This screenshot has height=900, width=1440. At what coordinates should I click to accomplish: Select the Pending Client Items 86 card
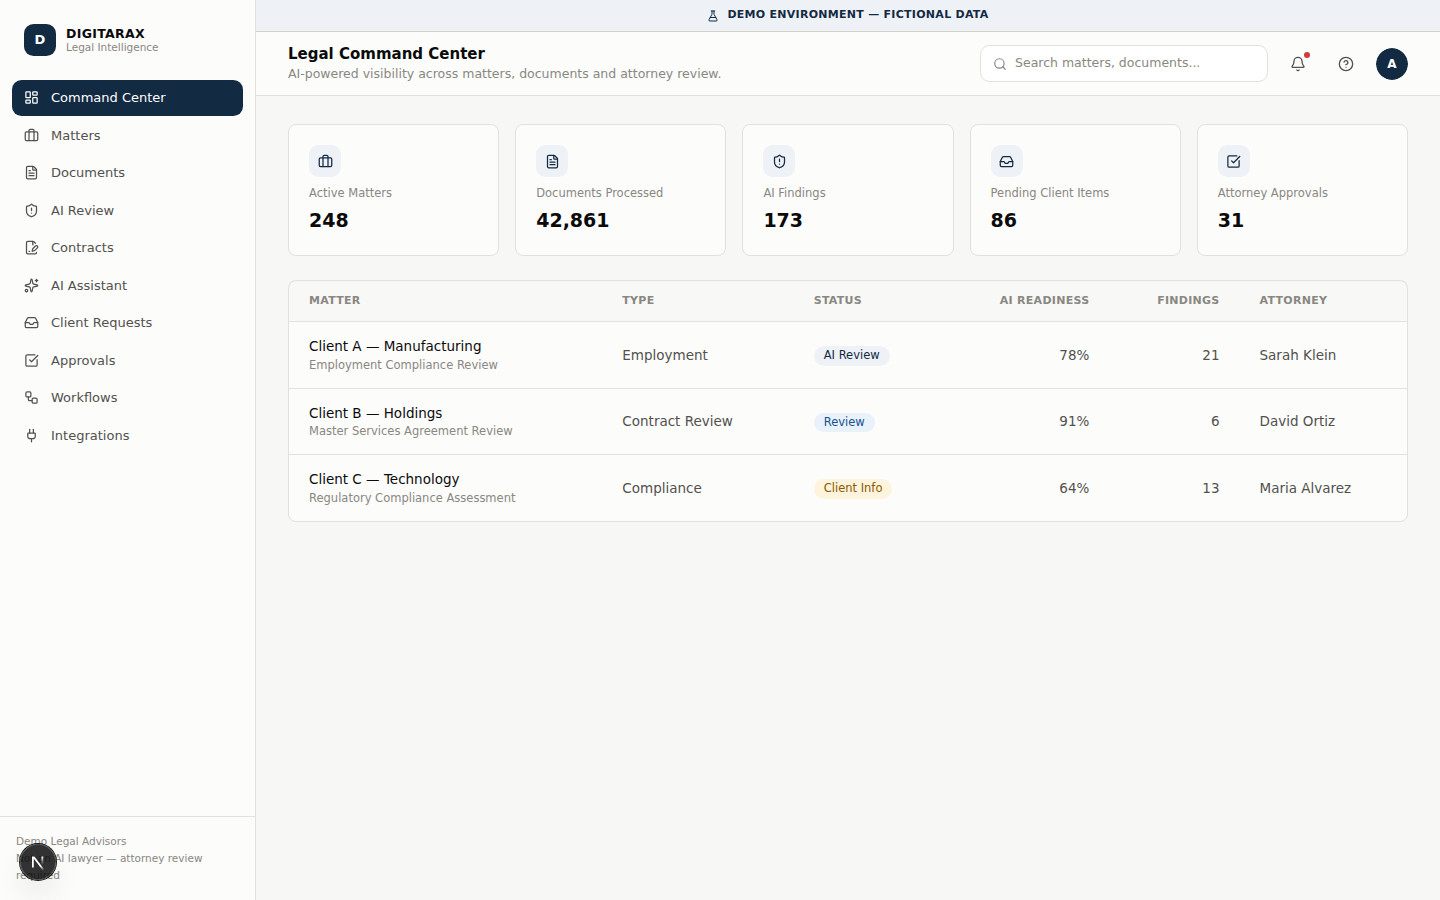click(1075, 190)
